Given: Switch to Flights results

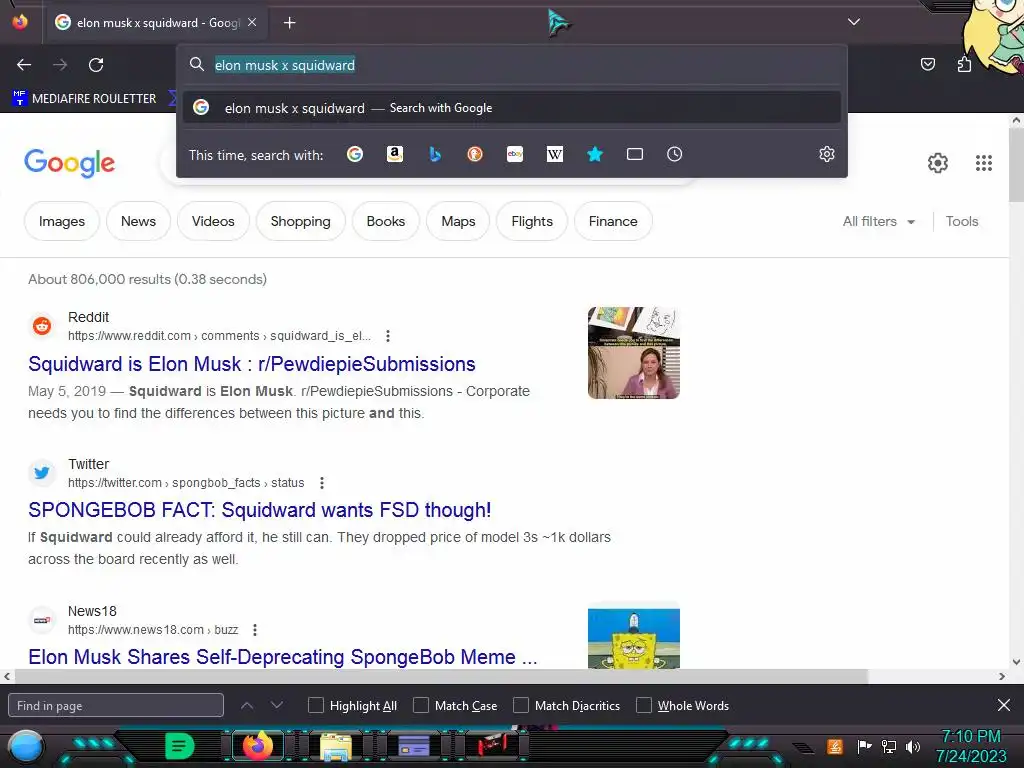Looking at the screenshot, I should pyautogui.click(x=532, y=221).
